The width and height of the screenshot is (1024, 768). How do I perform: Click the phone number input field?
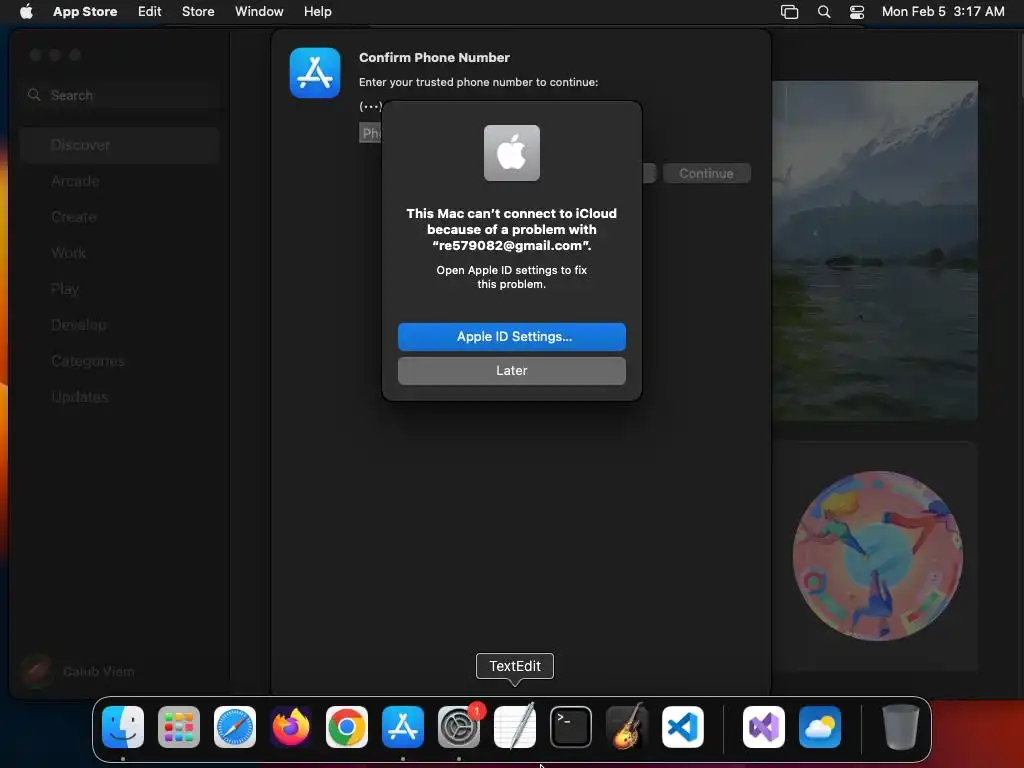click(x=370, y=133)
